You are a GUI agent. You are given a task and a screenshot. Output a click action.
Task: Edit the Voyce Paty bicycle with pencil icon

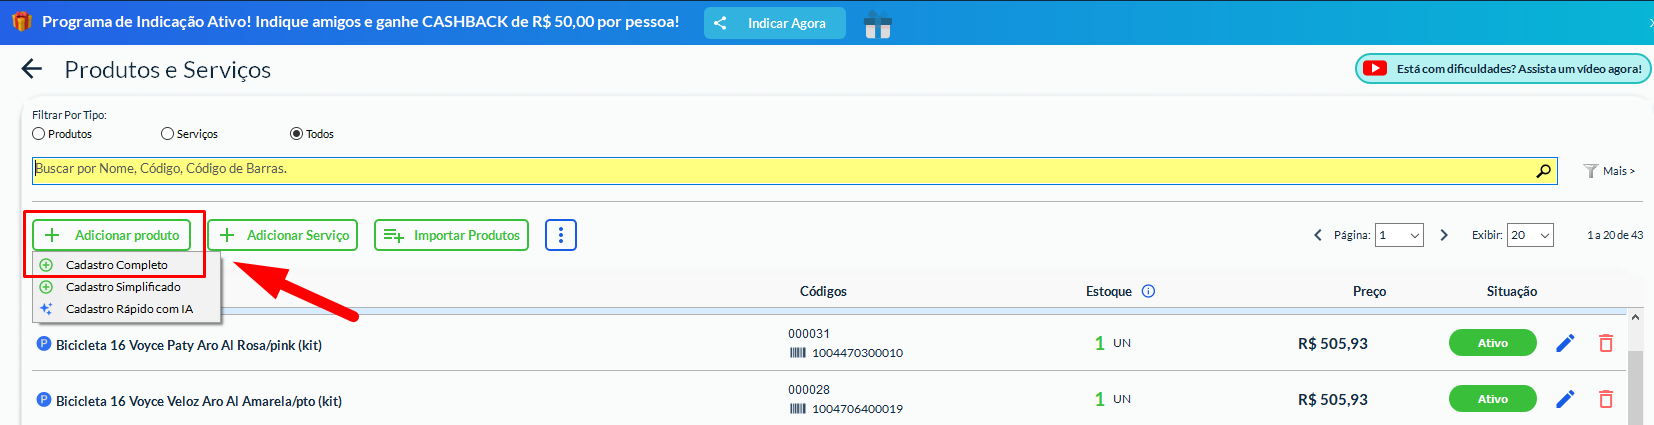[x=1565, y=343]
